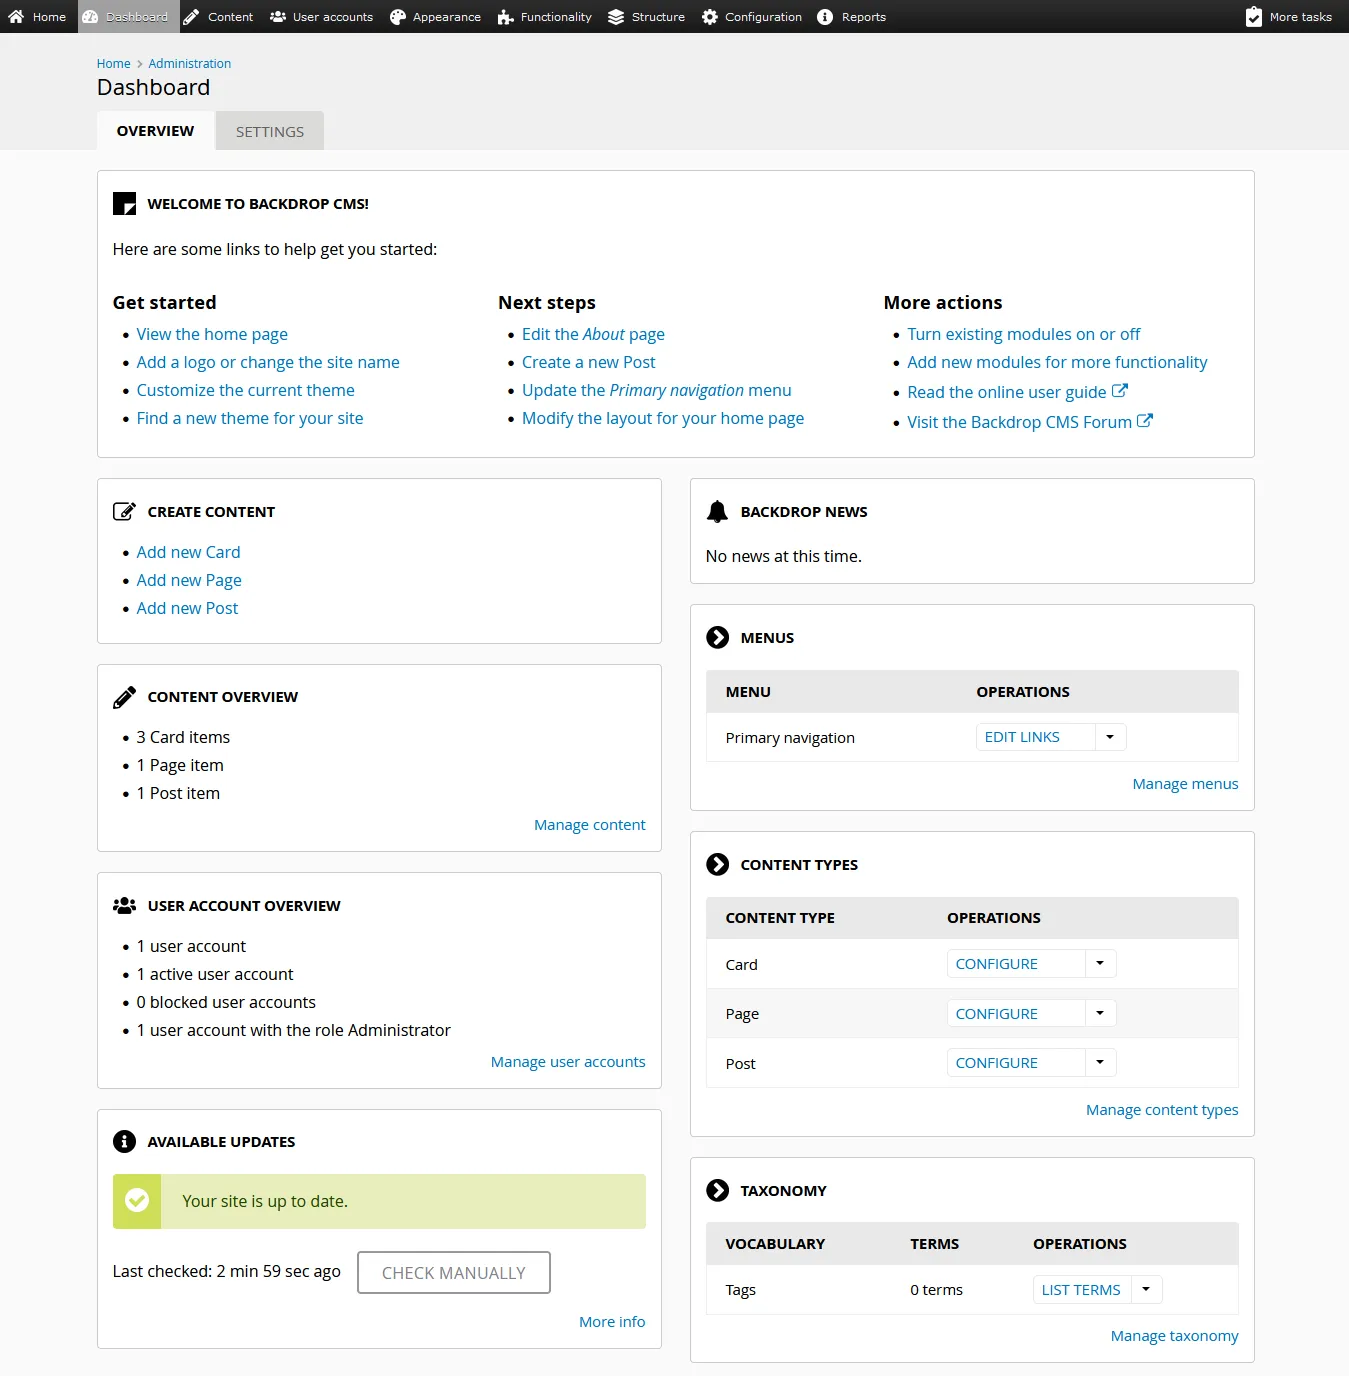Click the Backdrop News bell icon
The image size is (1349, 1376).
717,511
